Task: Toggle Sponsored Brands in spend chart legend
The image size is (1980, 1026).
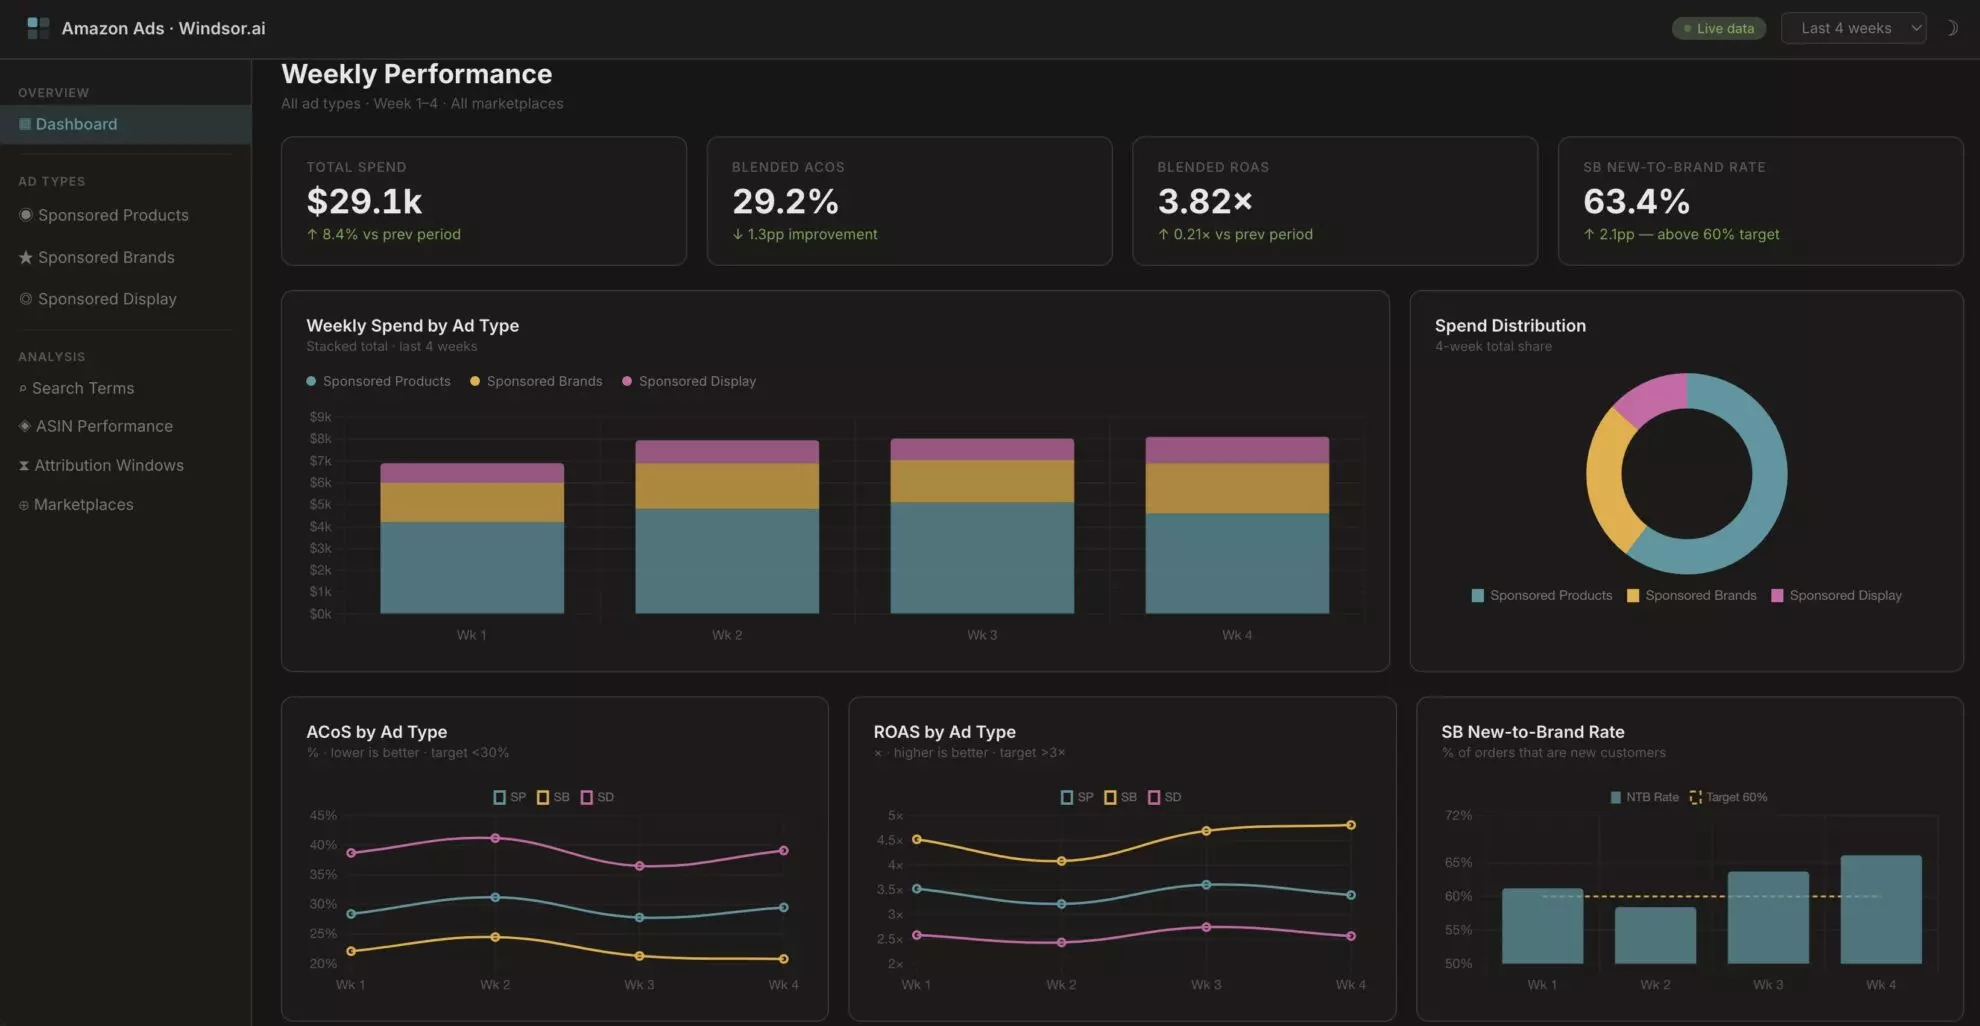Action: click(x=536, y=381)
